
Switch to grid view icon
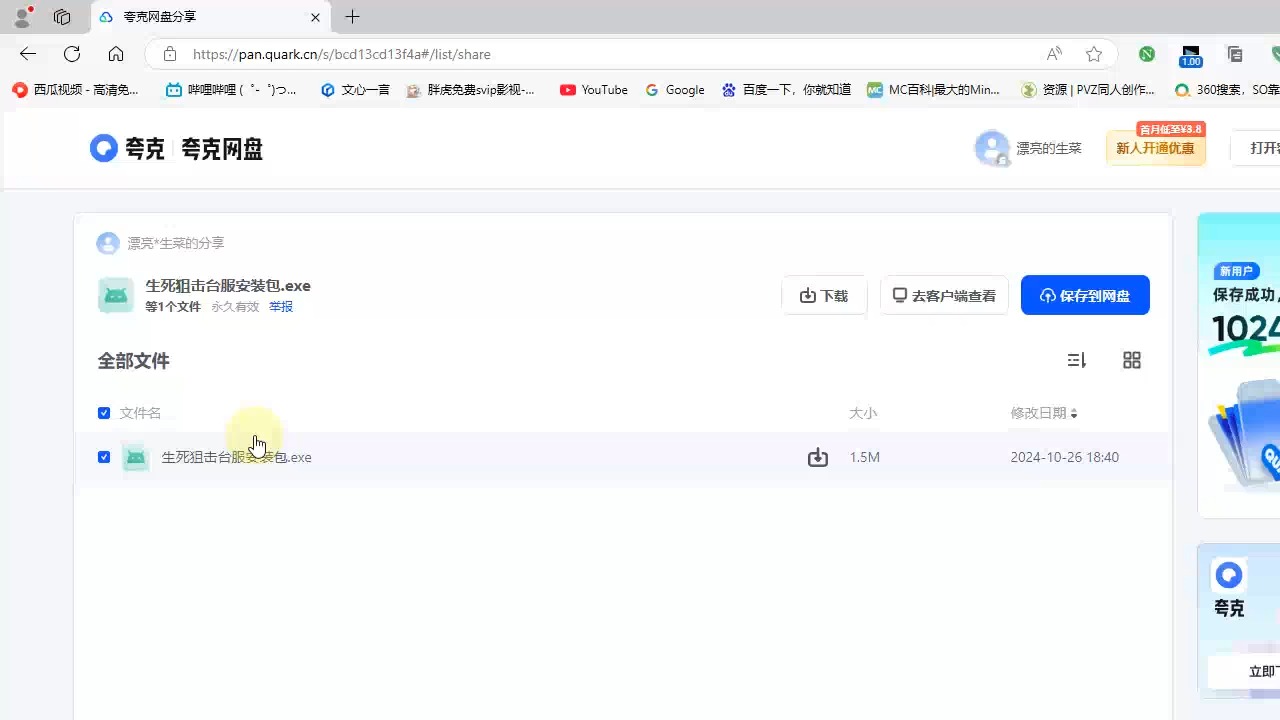tap(1132, 360)
